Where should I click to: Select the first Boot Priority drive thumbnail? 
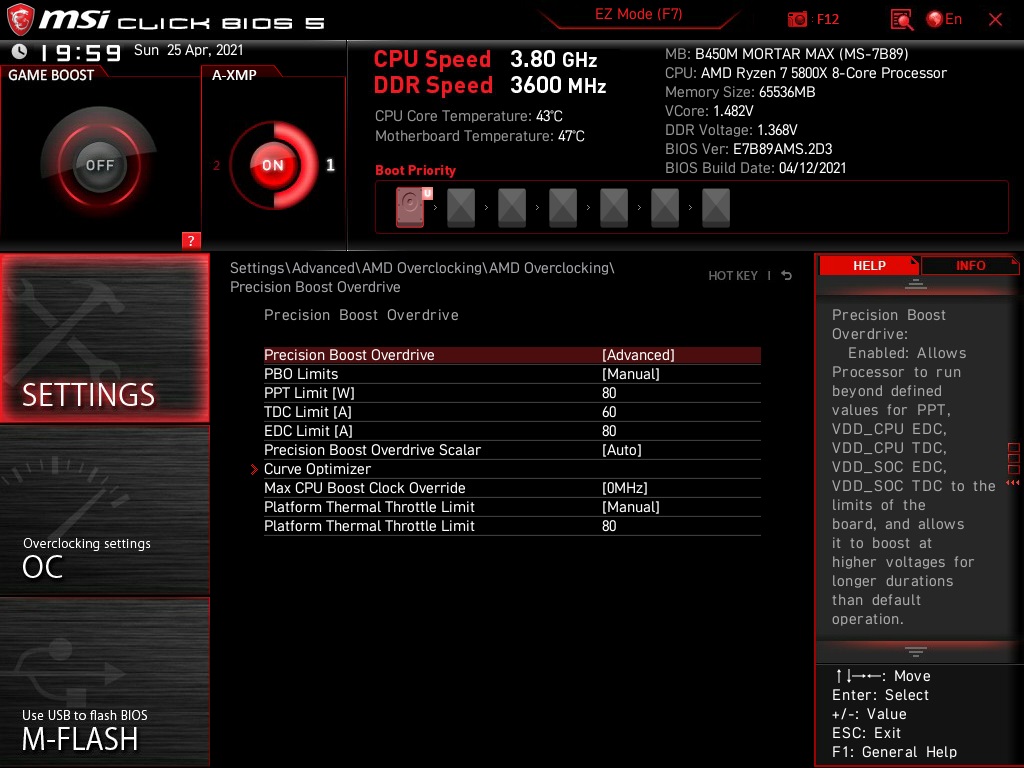pos(409,207)
